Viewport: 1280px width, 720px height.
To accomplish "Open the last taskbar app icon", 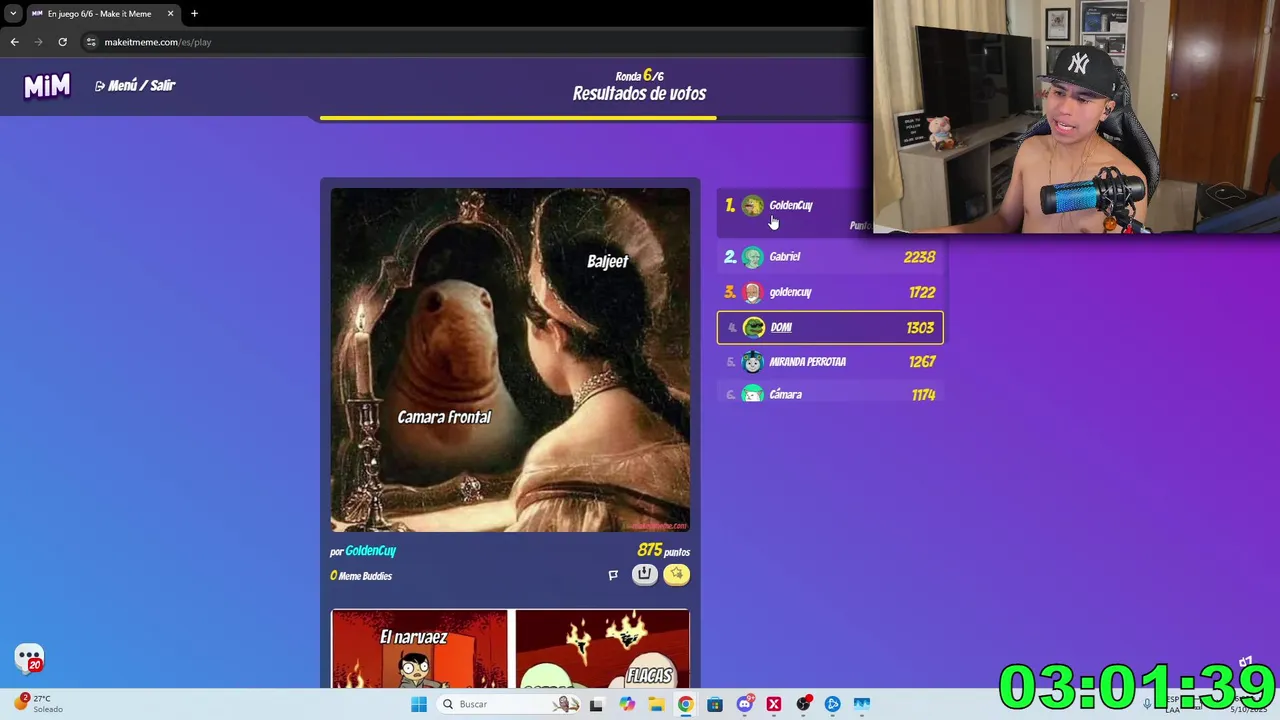I will (862, 704).
